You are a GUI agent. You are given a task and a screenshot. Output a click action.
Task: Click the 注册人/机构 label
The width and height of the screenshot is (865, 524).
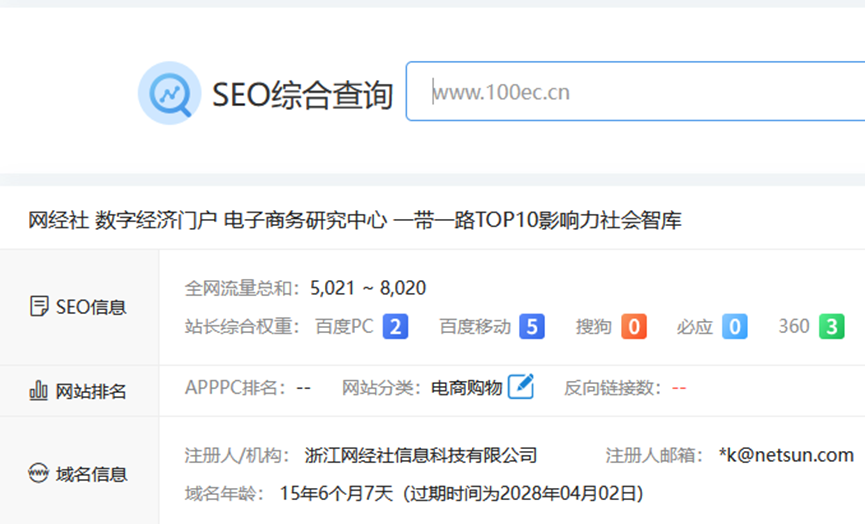tap(237, 456)
